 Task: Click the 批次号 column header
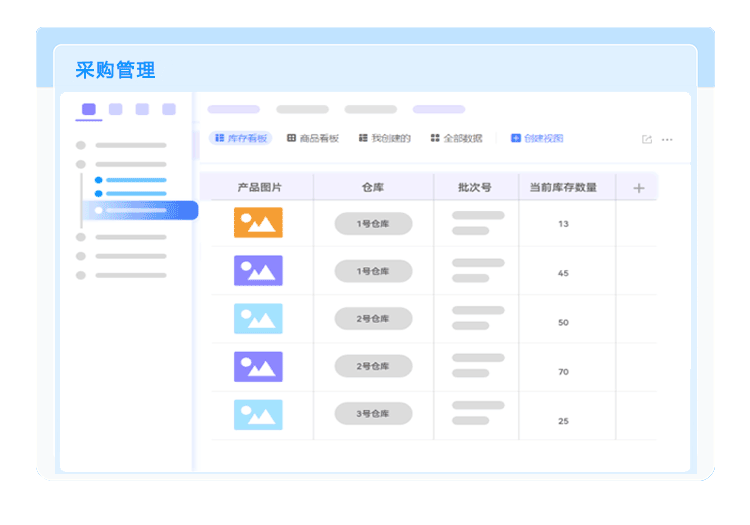click(474, 188)
